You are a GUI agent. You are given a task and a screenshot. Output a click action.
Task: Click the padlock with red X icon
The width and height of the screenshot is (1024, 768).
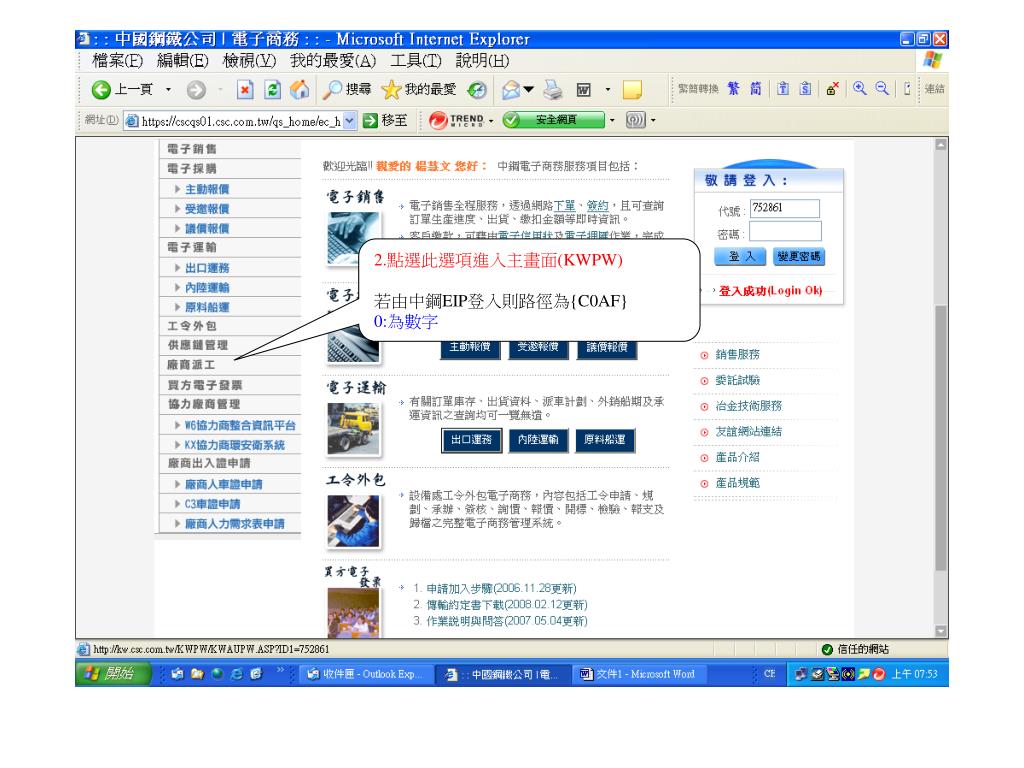click(x=832, y=89)
